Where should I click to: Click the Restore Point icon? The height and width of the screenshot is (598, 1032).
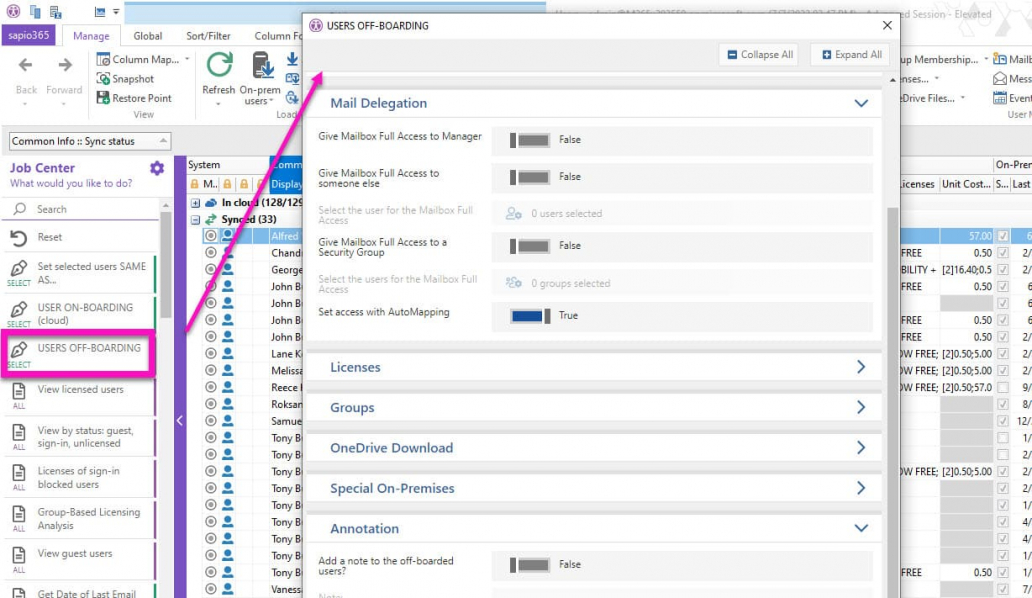tap(103, 98)
